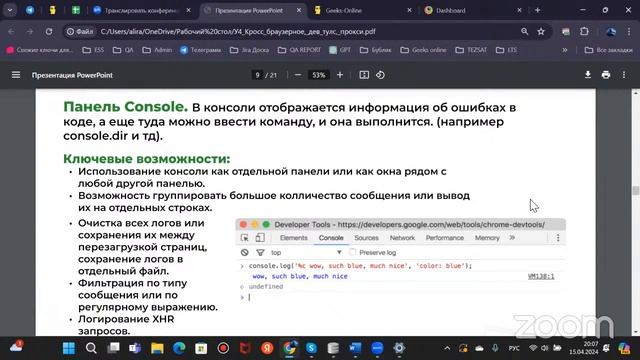
Task: Click the Console tab in DevTools image
Action: [x=331, y=238]
